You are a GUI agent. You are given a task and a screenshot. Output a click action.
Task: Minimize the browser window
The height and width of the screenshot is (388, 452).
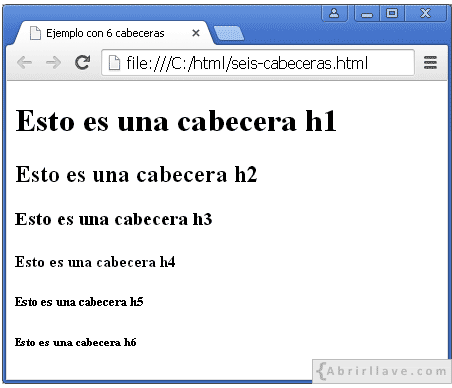click(x=367, y=14)
